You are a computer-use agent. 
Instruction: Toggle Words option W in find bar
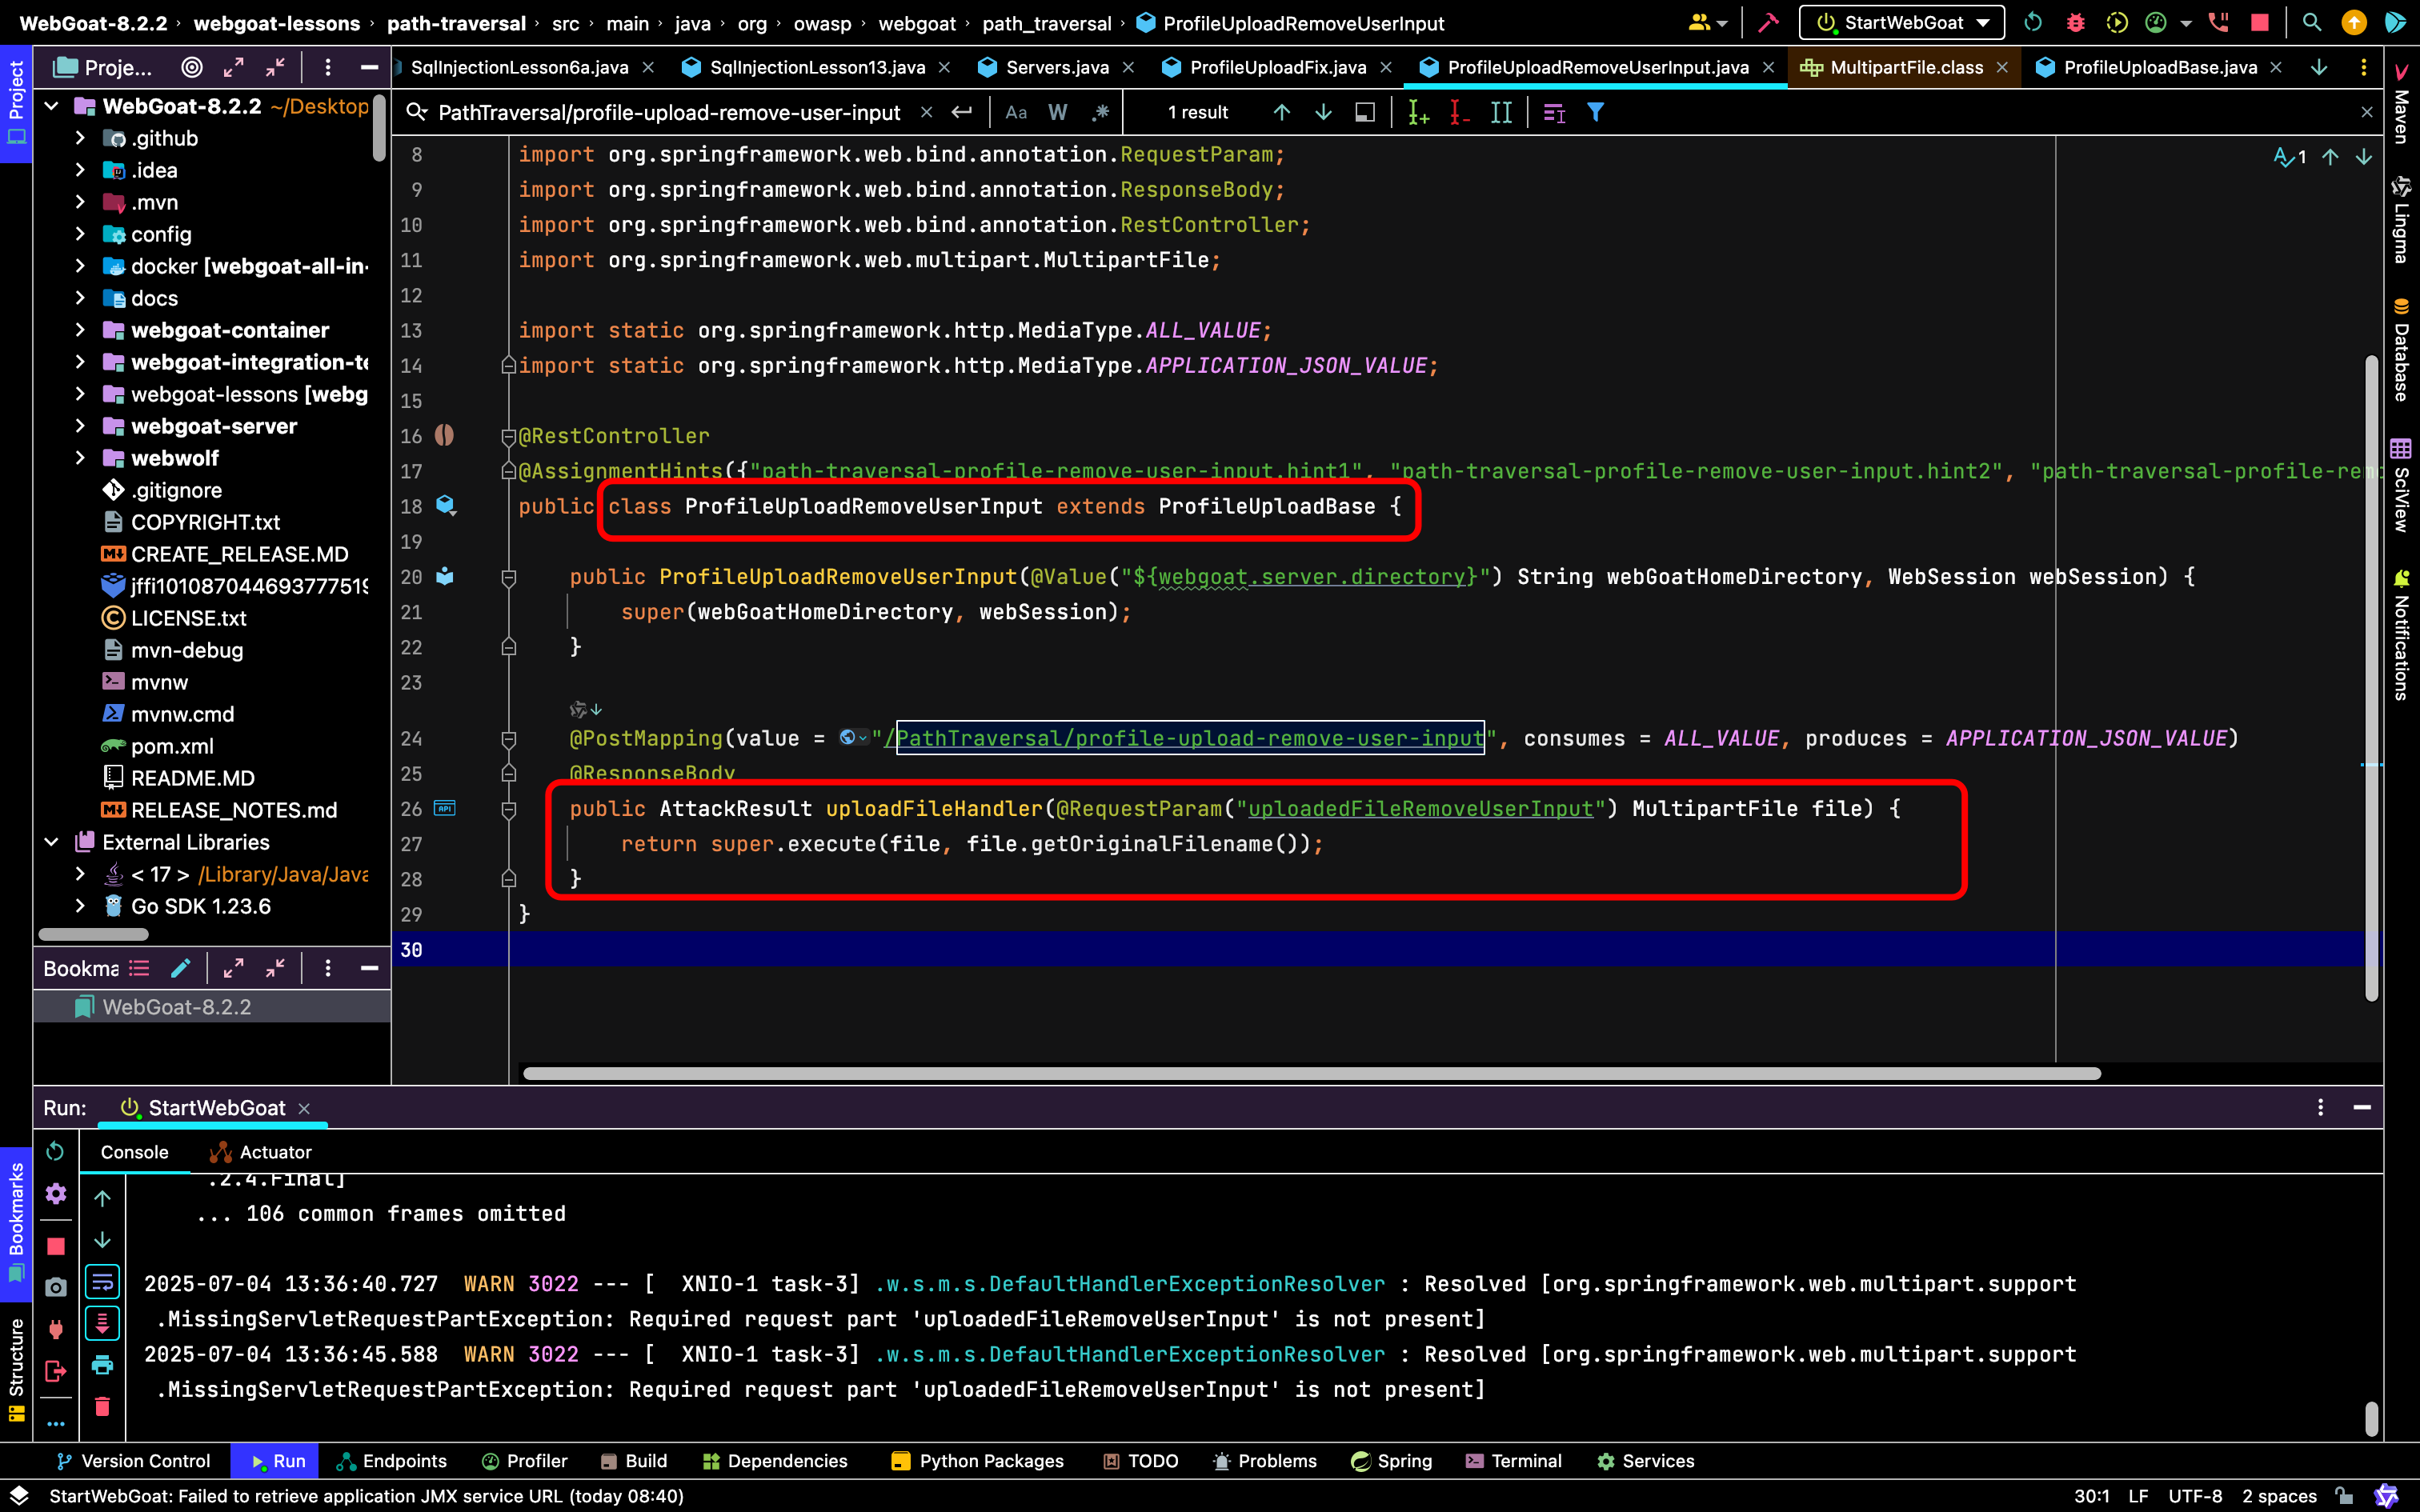[1058, 112]
